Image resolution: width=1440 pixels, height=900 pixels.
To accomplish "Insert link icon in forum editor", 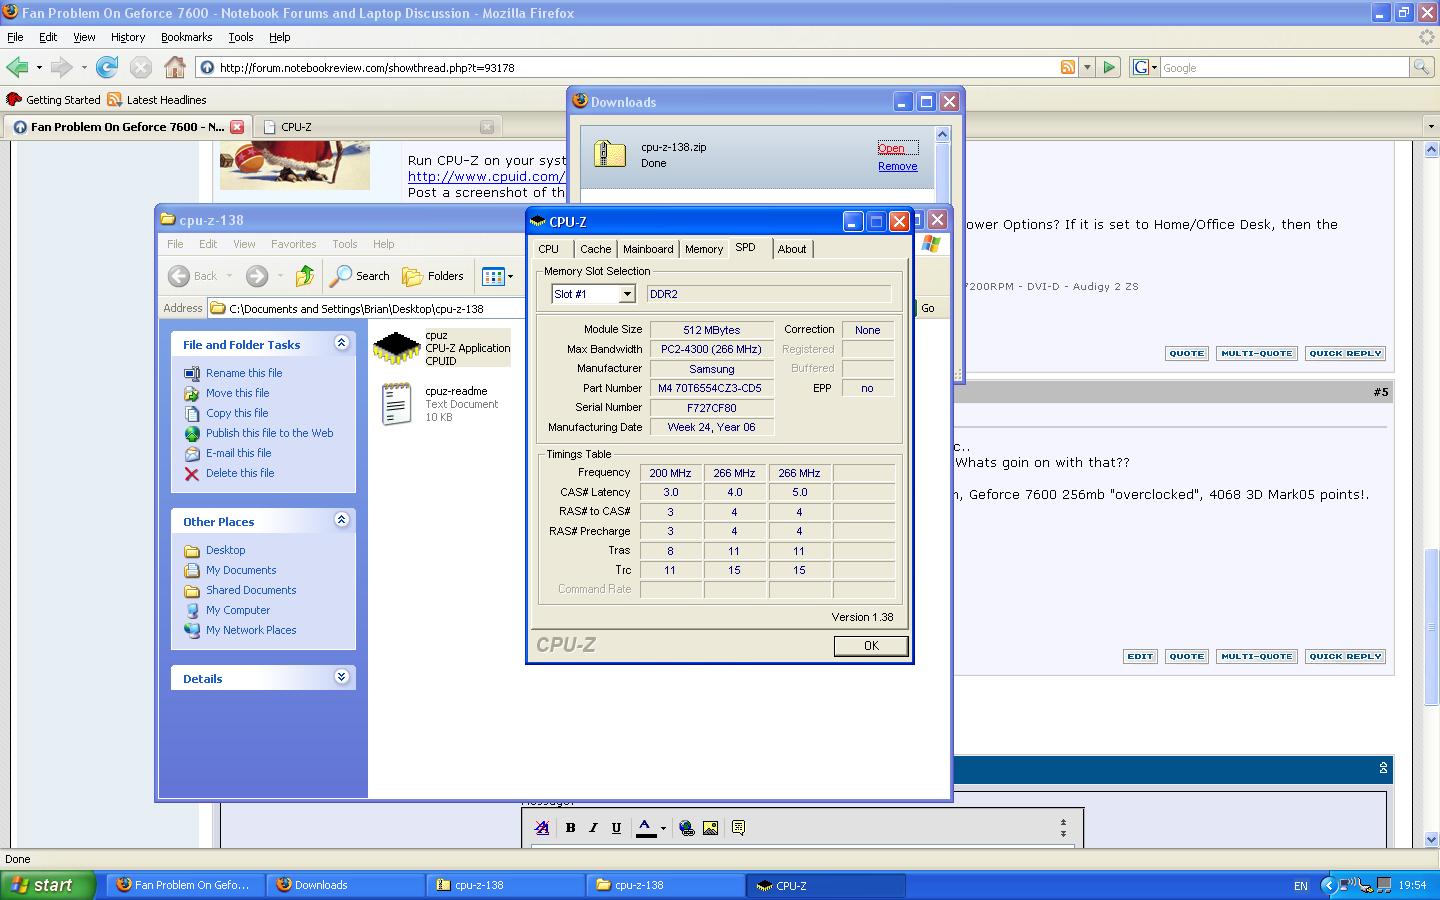I will coord(686,828).
